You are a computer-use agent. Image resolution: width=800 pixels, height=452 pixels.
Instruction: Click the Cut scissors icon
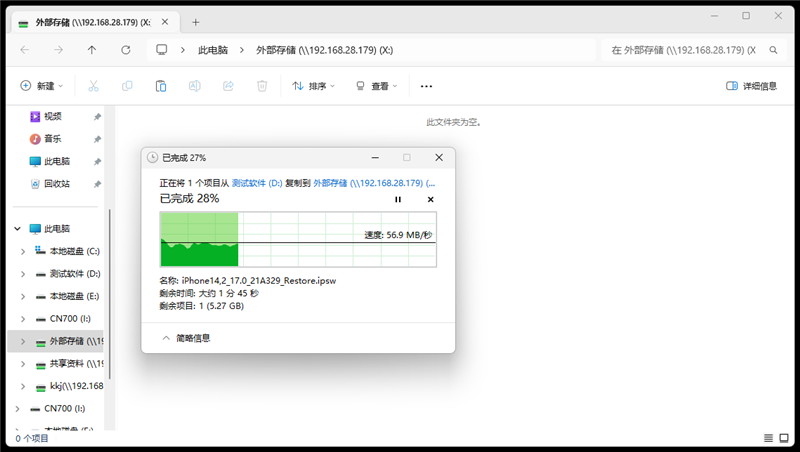(93, 86)
